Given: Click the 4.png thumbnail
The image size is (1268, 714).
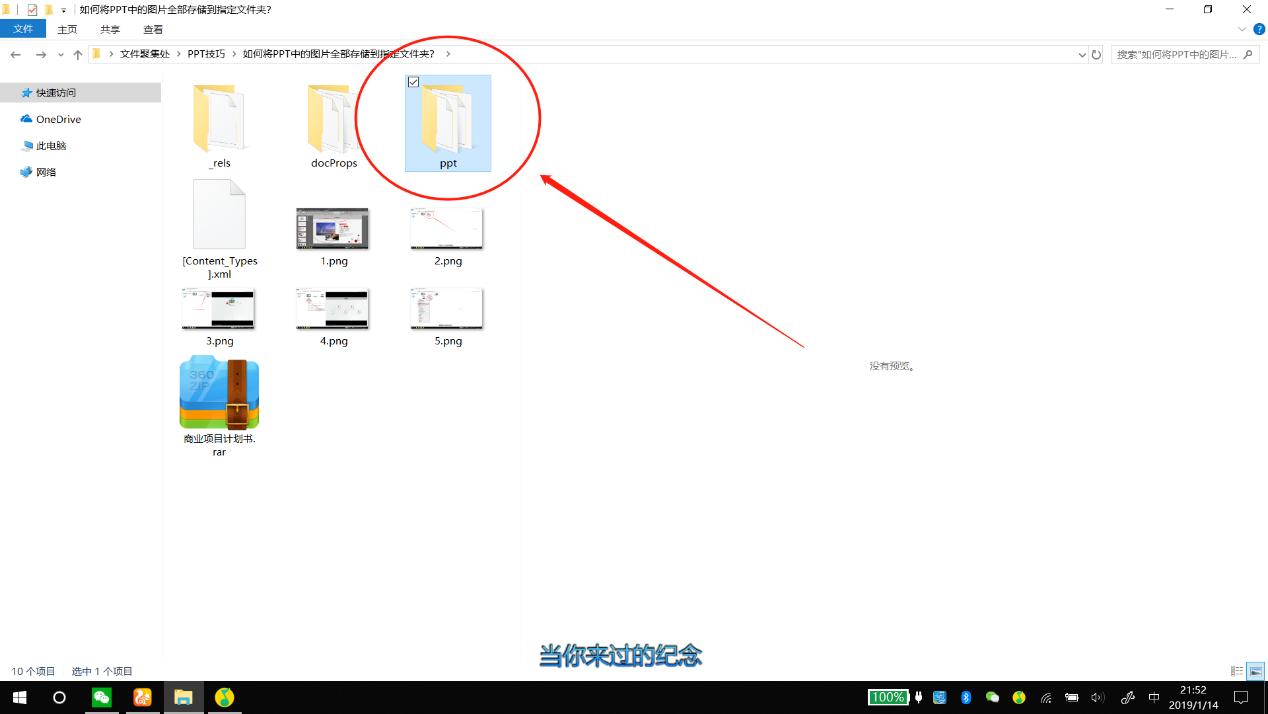Looking at the screenshot, I should pos(333,309).
